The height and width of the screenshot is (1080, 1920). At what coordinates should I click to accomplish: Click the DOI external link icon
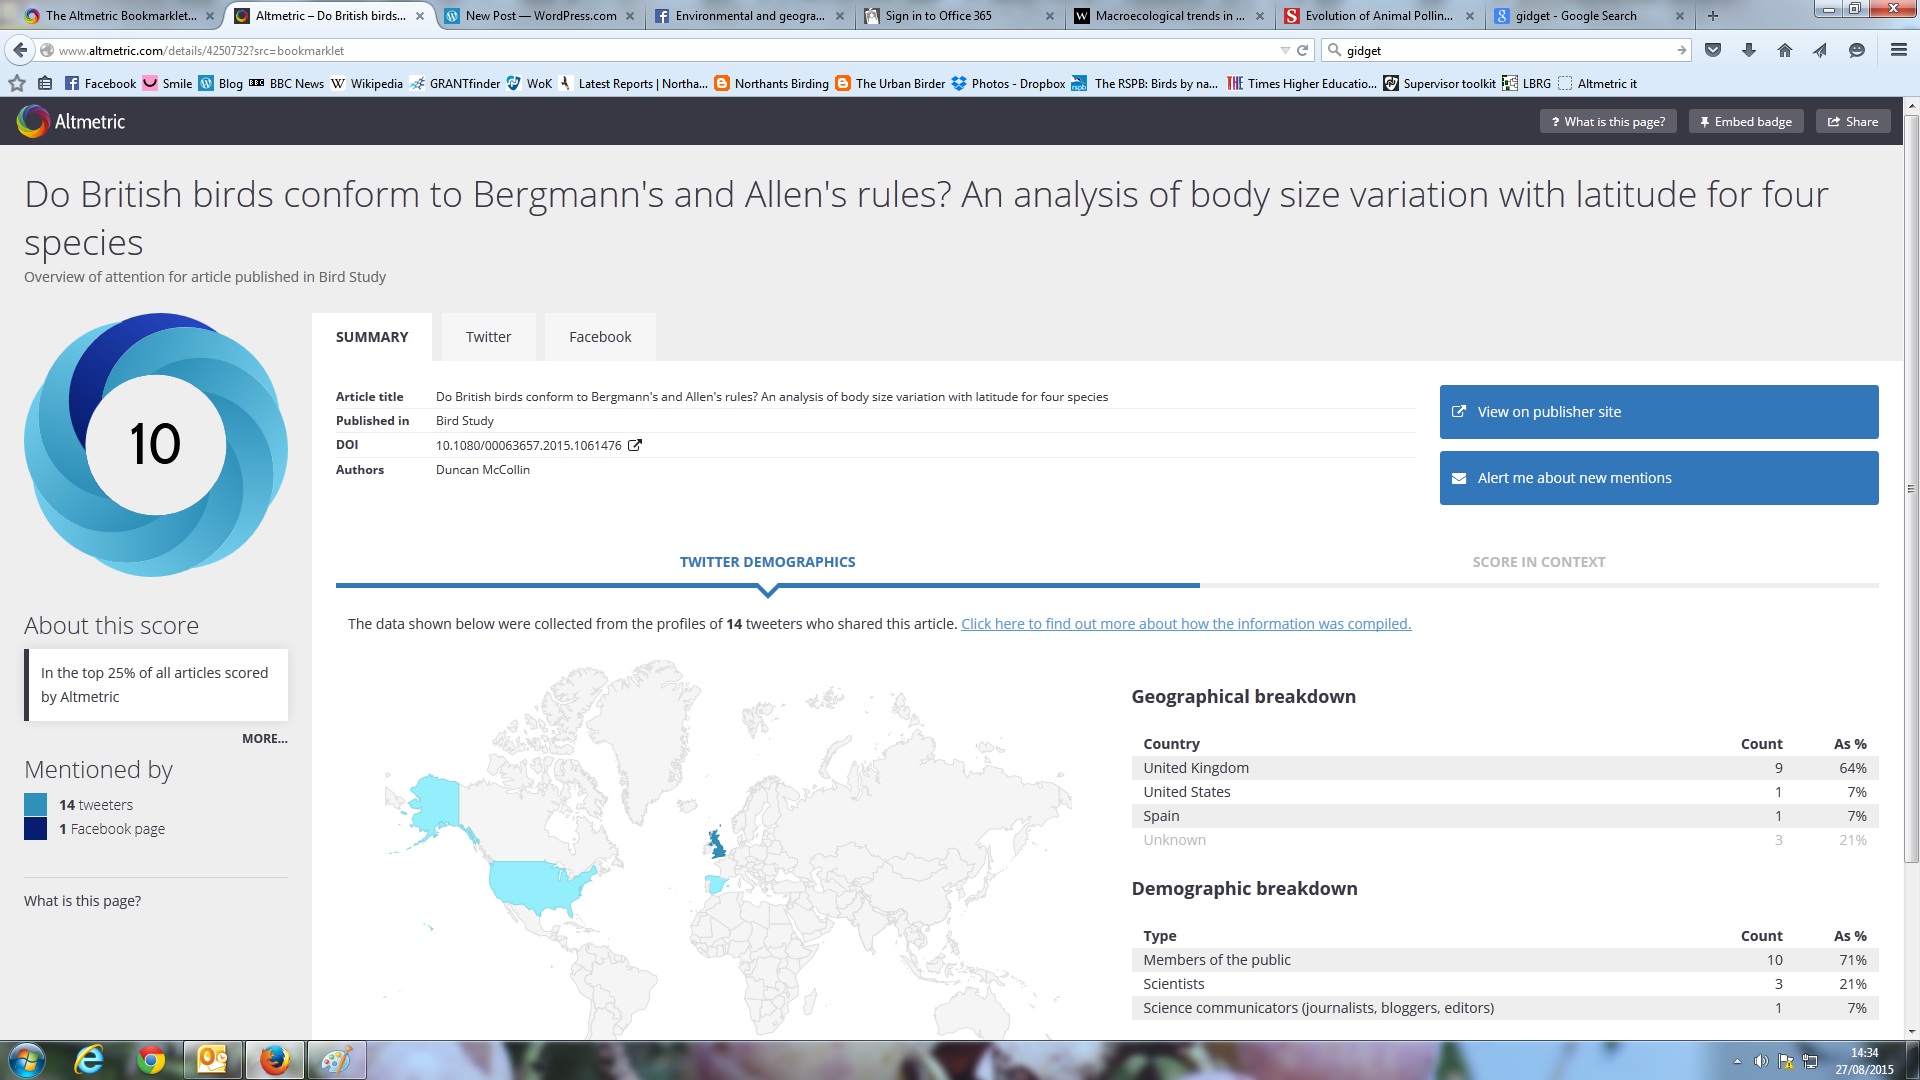pos(634,445)
